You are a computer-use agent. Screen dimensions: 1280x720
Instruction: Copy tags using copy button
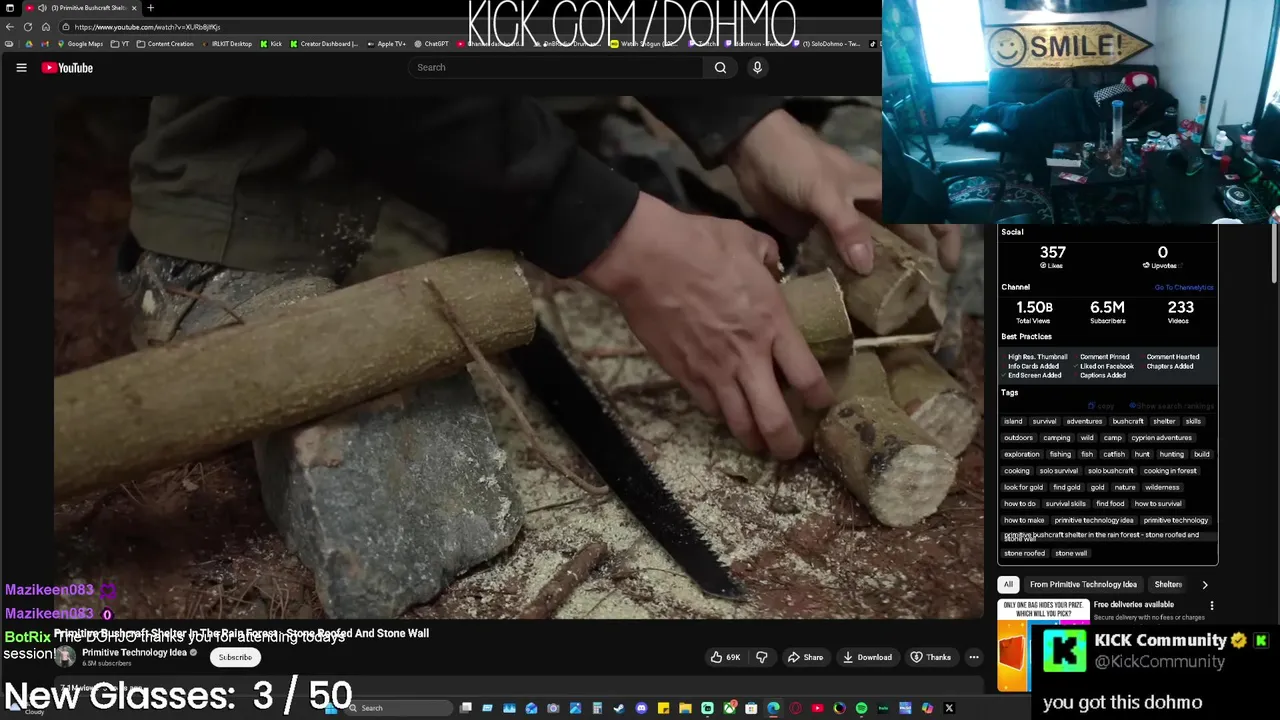click(1101, 406)
